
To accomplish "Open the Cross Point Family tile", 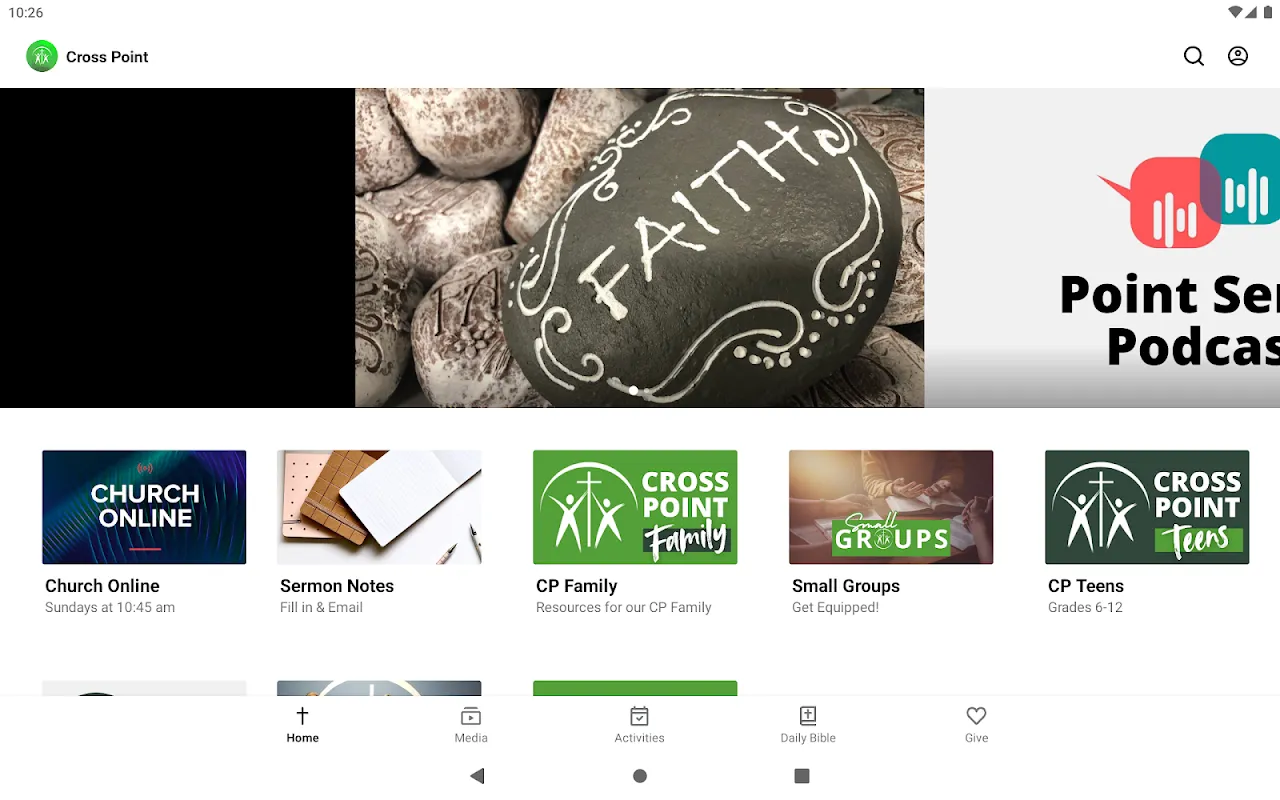I will [635, 507].
